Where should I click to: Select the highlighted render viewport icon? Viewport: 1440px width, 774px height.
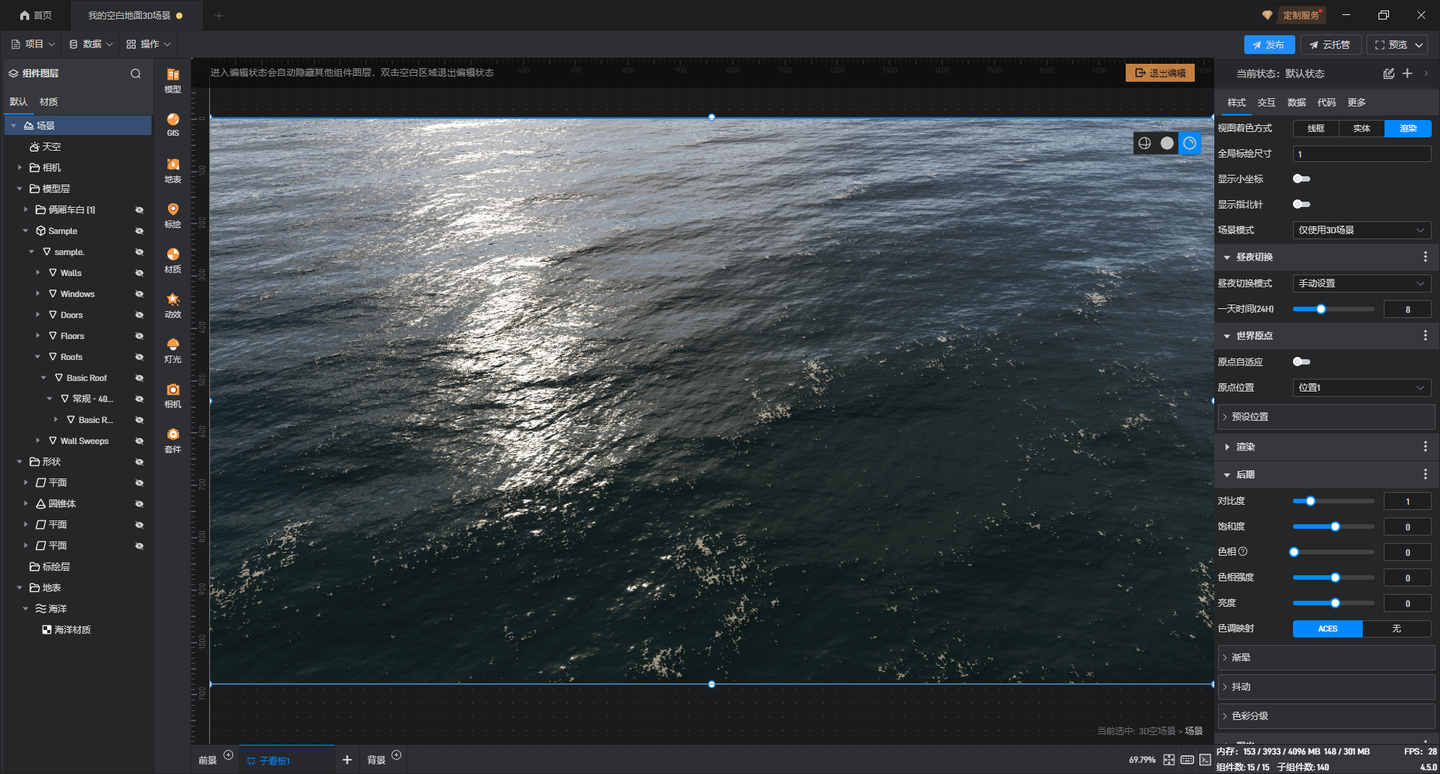click(x=1189, y=143)
